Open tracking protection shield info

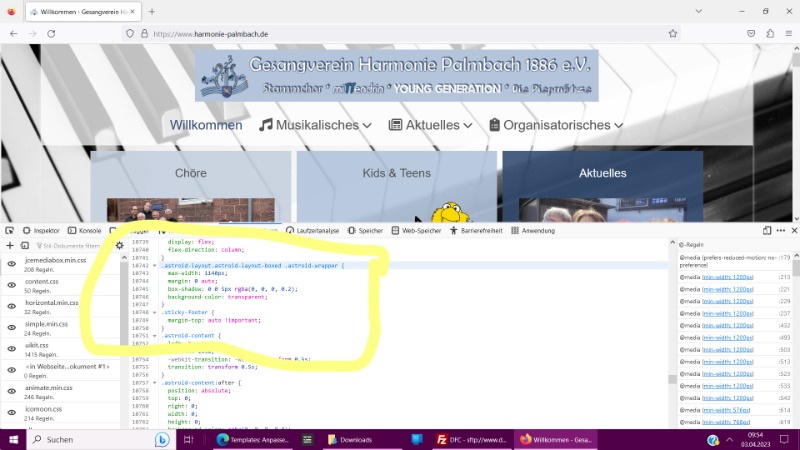point(130,34)
